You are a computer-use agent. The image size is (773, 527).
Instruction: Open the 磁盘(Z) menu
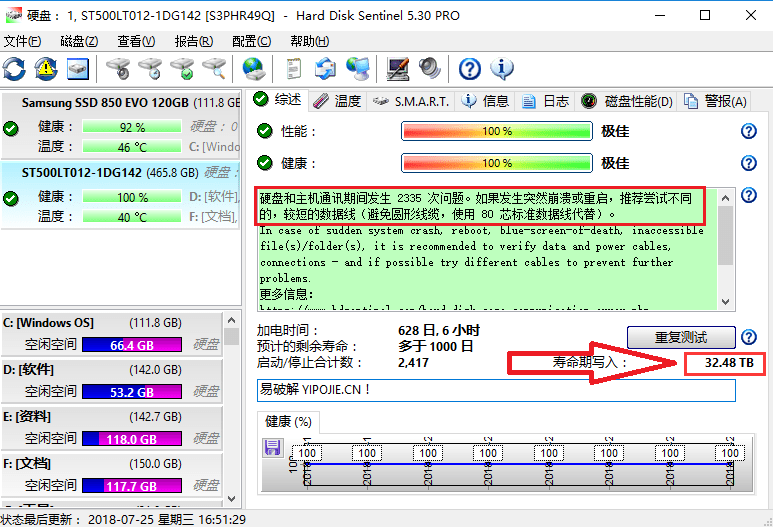(79, 41)
